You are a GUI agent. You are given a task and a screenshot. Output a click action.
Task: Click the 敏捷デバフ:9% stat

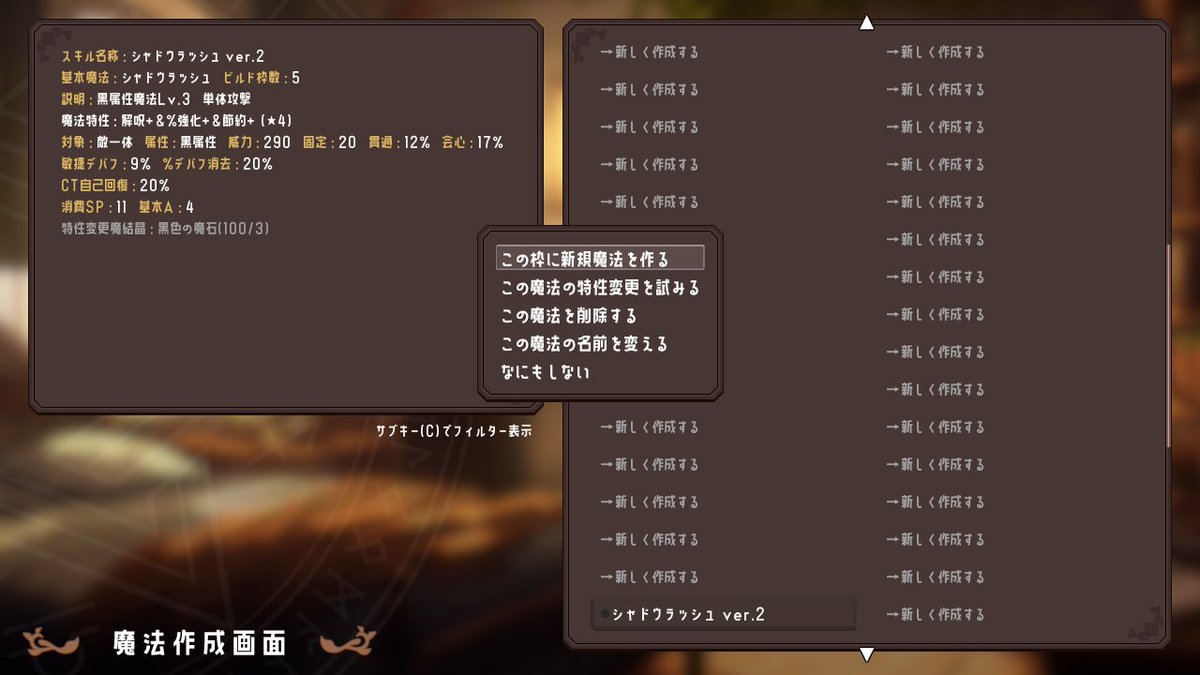coord(106,164)
